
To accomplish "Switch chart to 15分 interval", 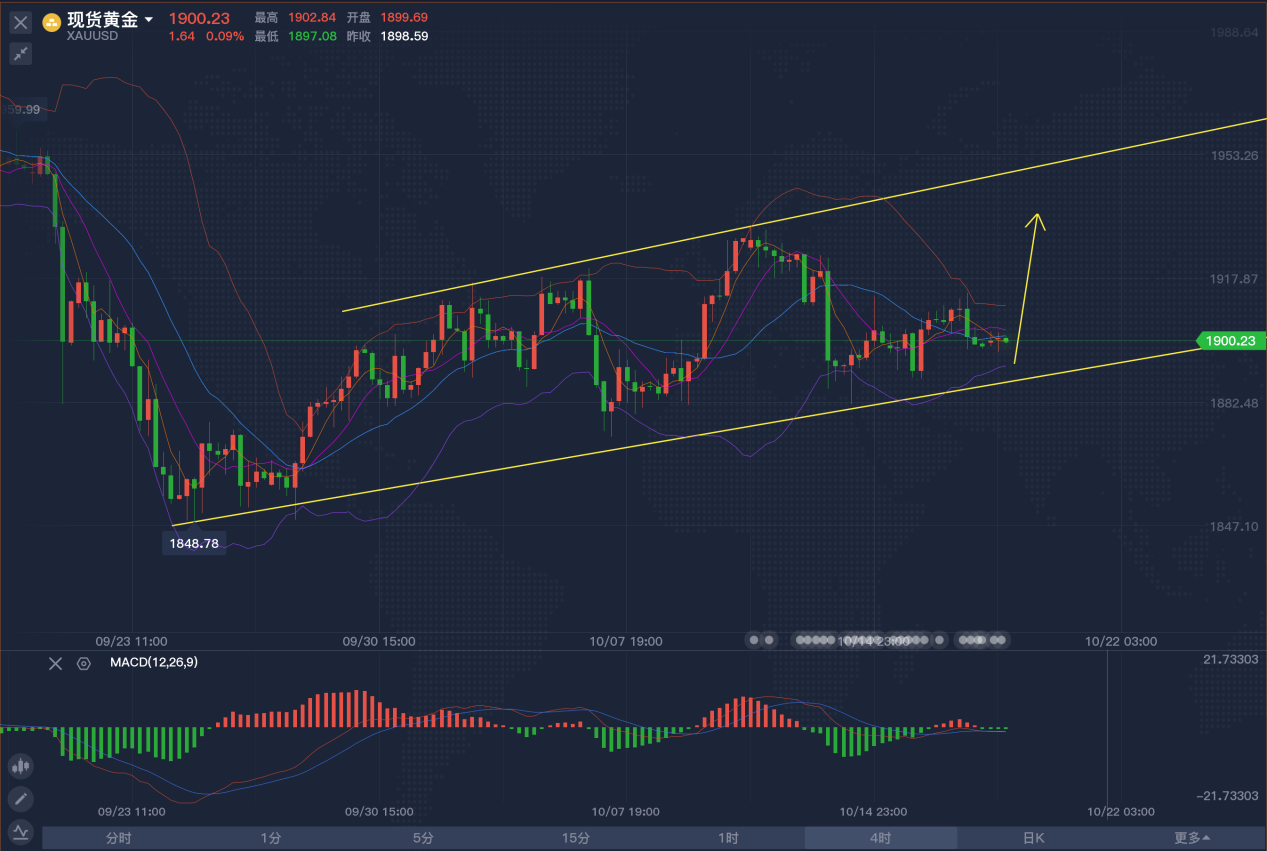I will click(x=575, y=838).
